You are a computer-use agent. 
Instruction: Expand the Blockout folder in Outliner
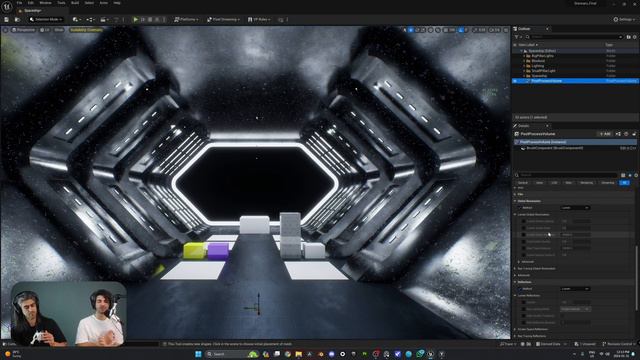(524, 61)
